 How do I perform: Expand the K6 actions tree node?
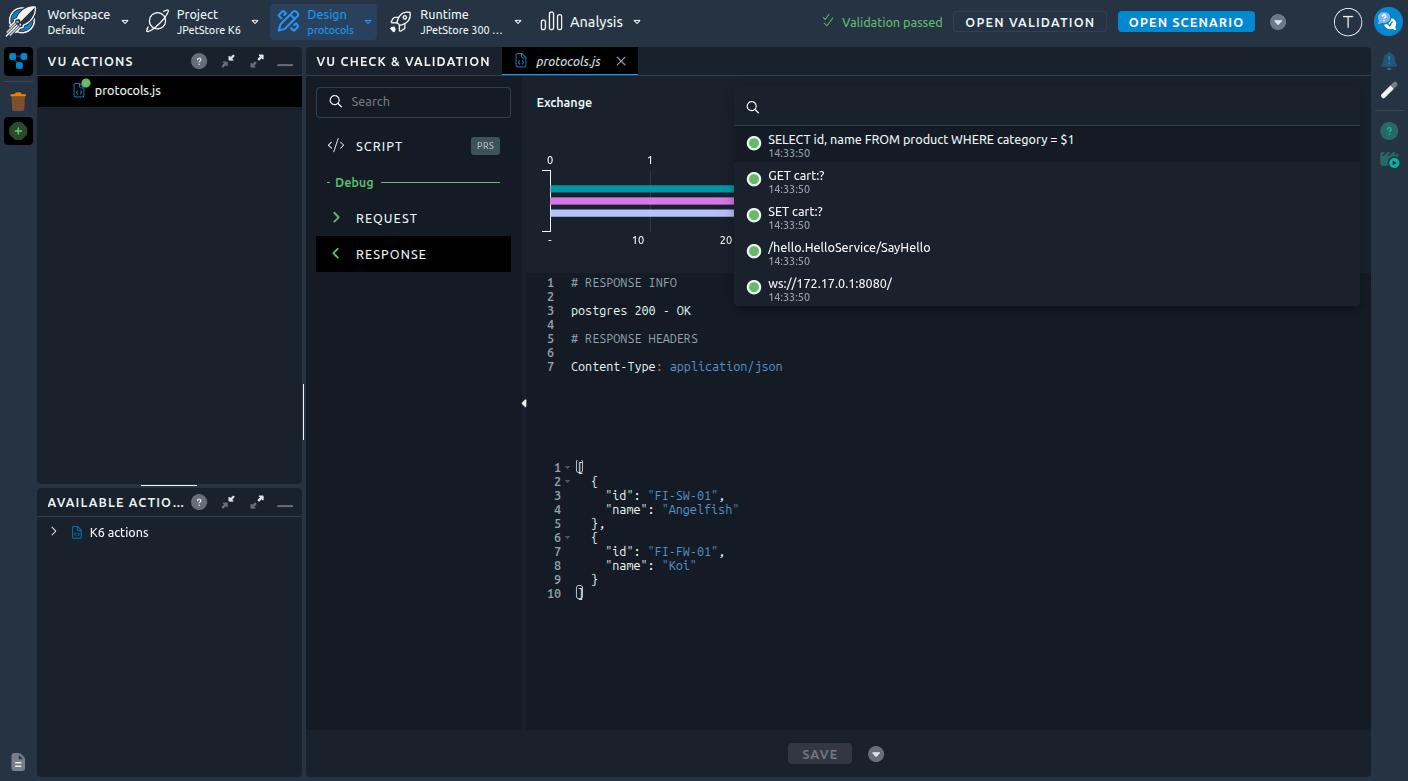(x=54, y=532)
